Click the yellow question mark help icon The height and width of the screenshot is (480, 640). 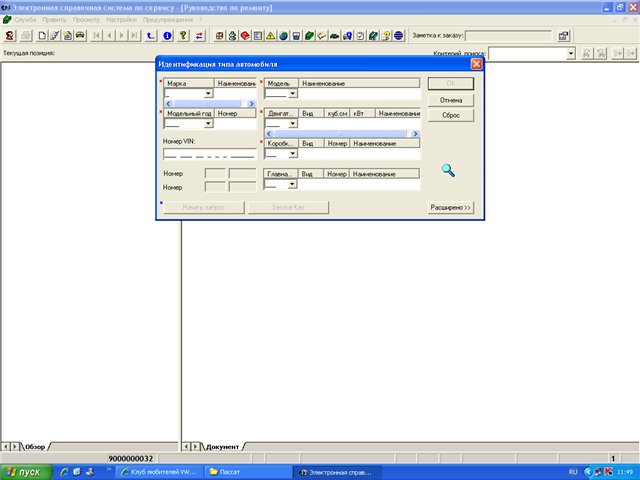click(x=183, y=36)
